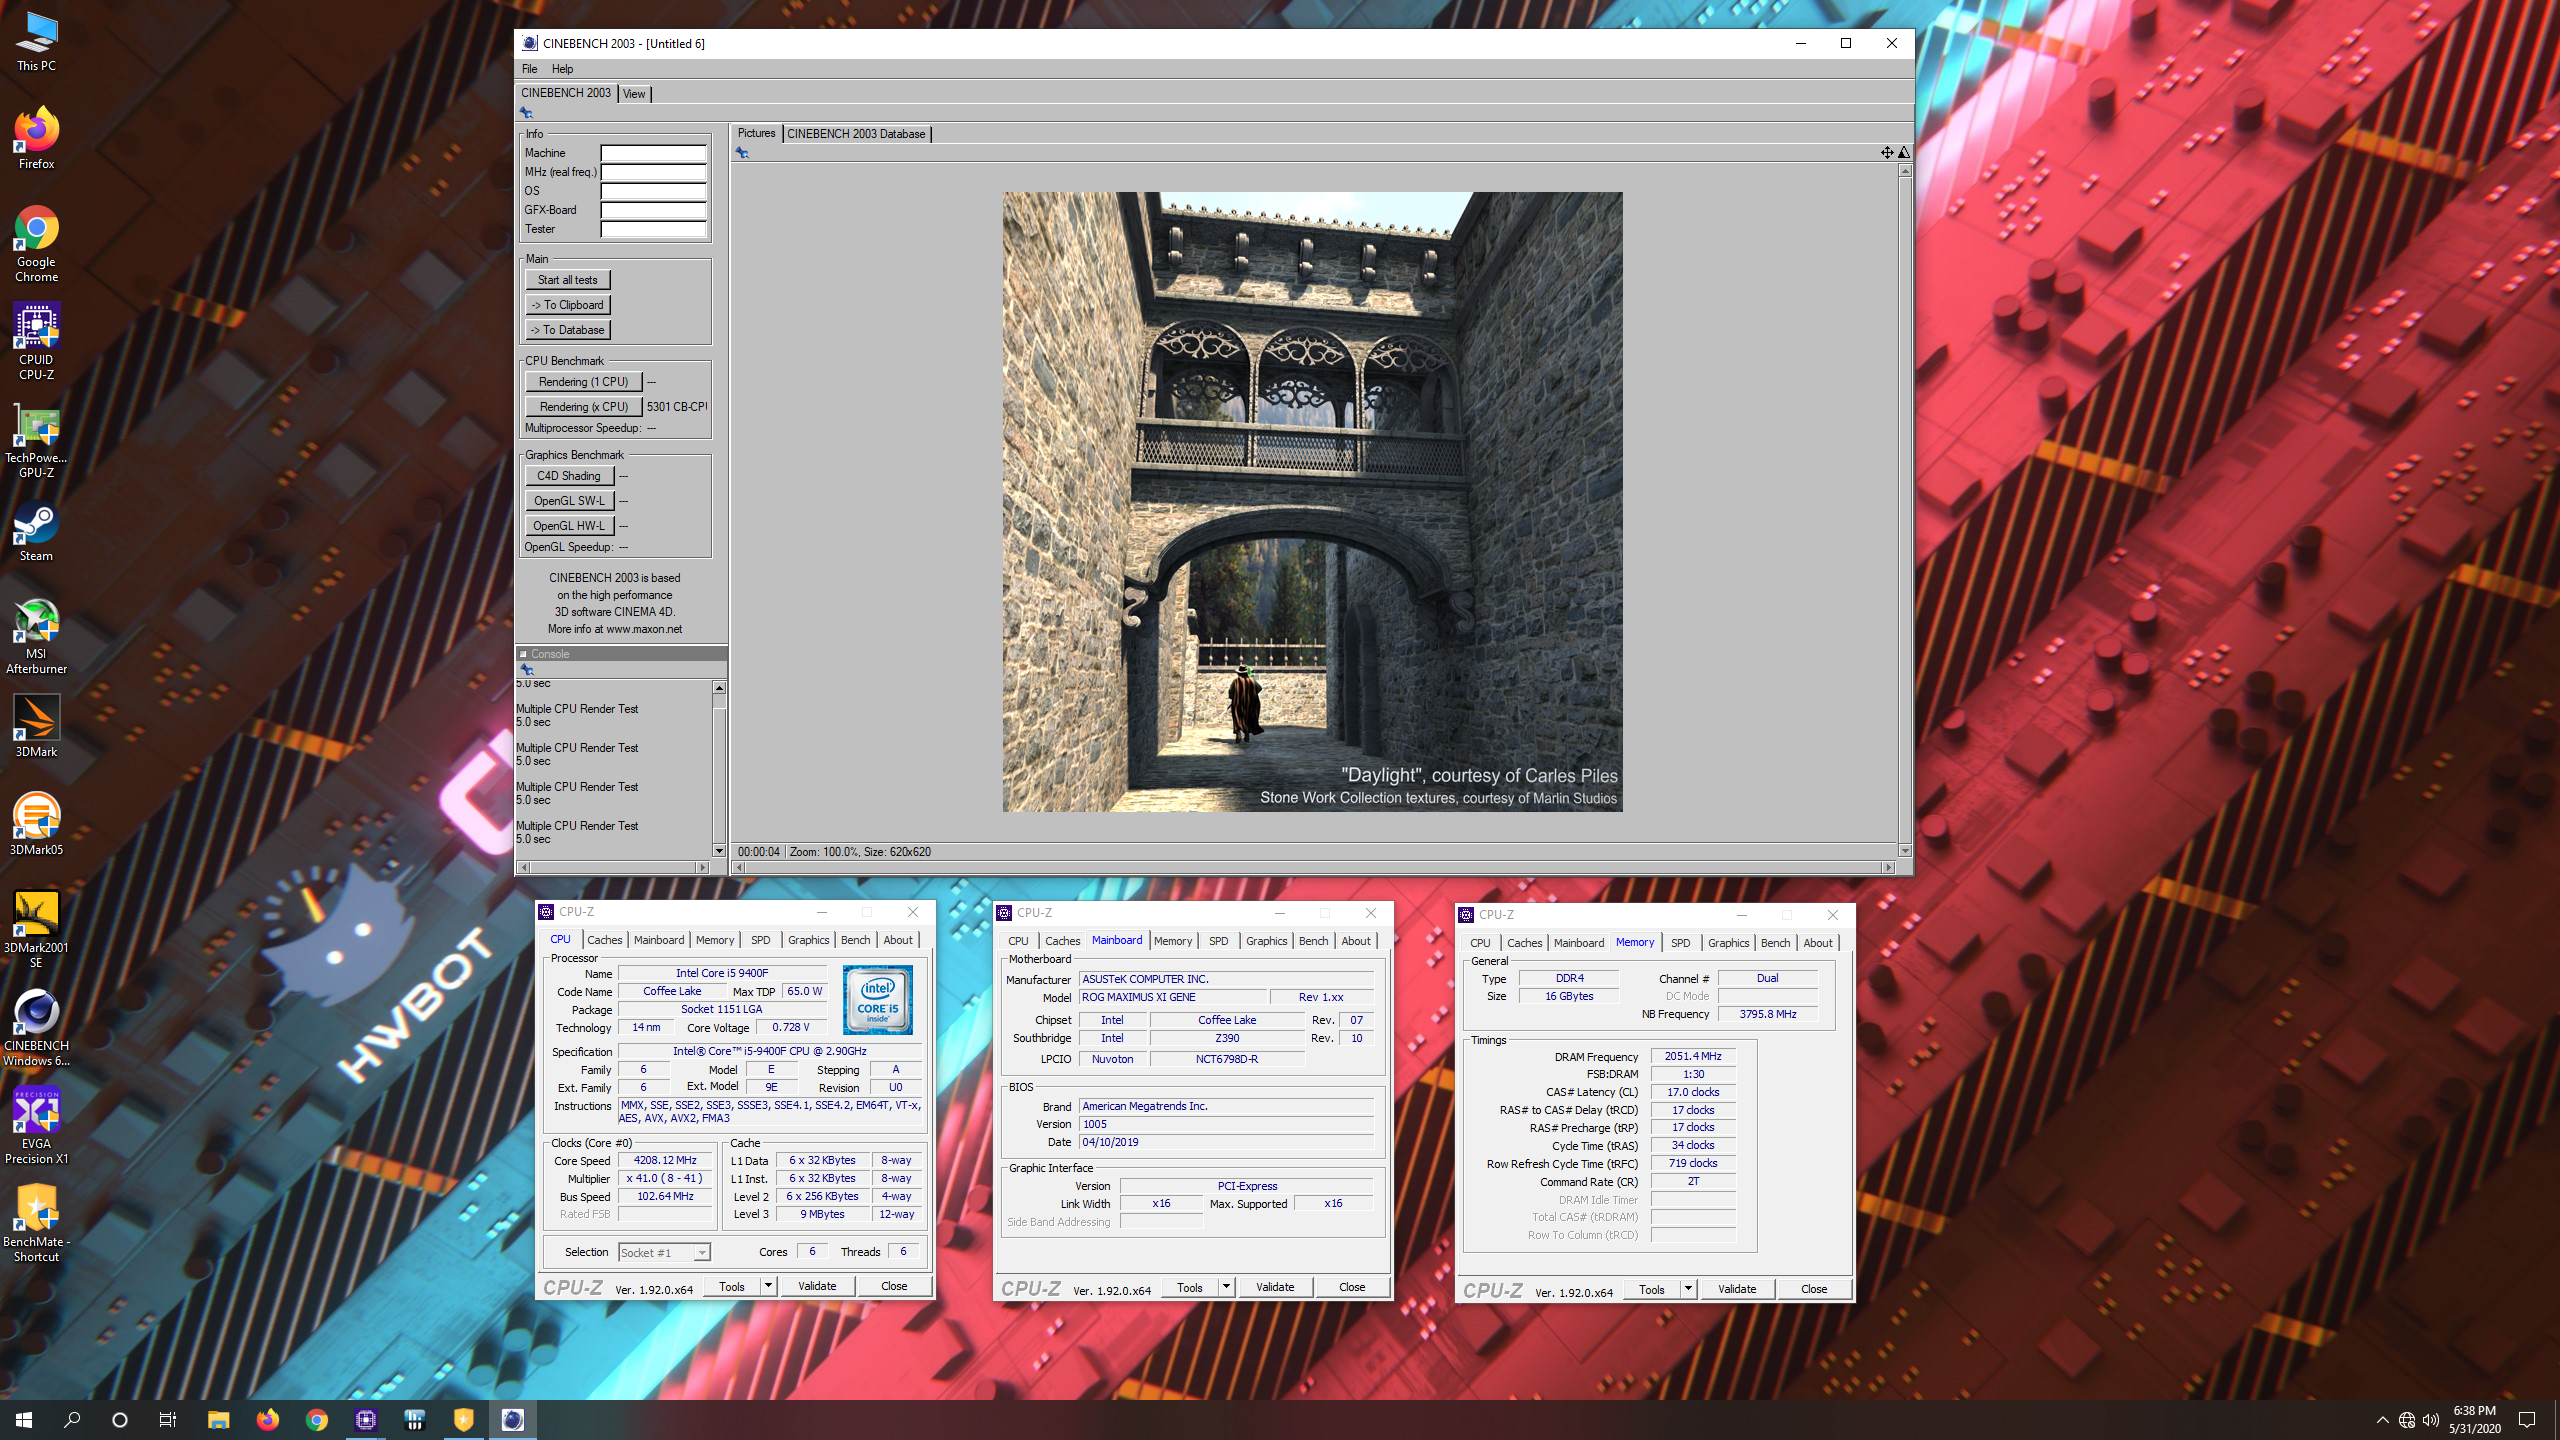
Task: Click the To Database button
Action: pyautogui.click(x=567, y=330)
